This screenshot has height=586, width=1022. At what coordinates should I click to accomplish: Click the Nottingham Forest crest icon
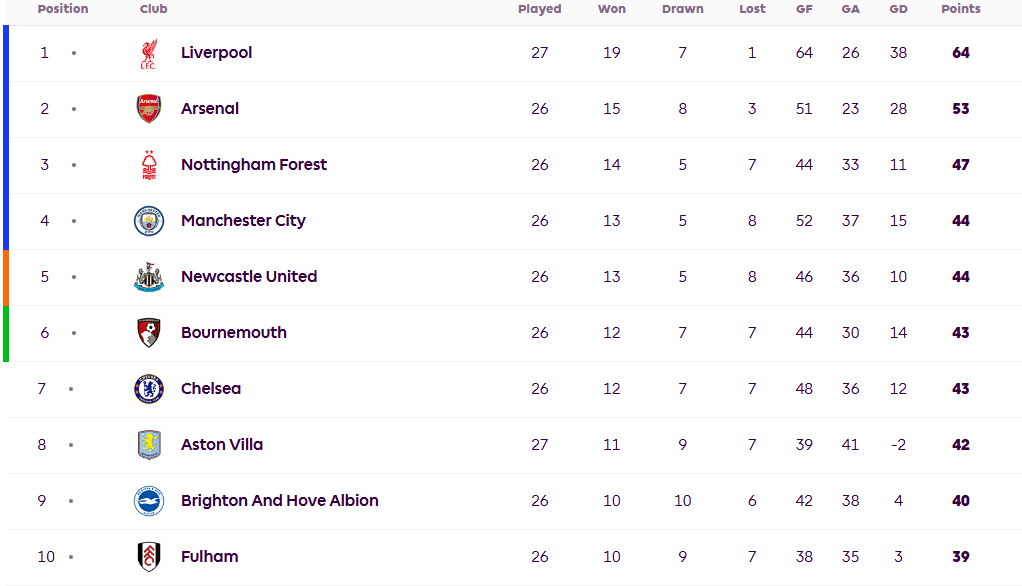148,165
